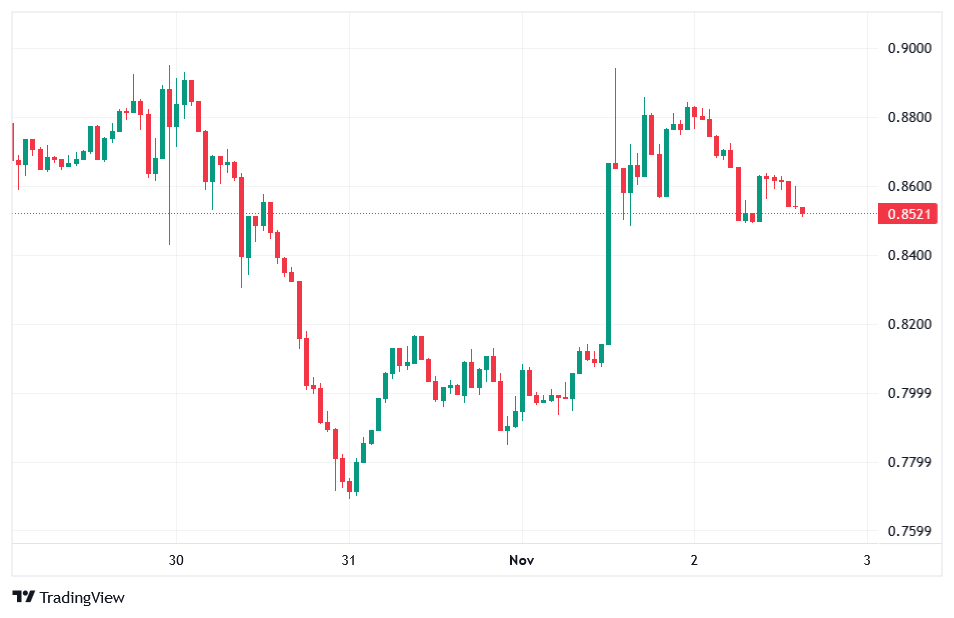Click the 0.7599 price axis label
The height and width of the screenshot is (618, 954).
click(x=909, y=531)
